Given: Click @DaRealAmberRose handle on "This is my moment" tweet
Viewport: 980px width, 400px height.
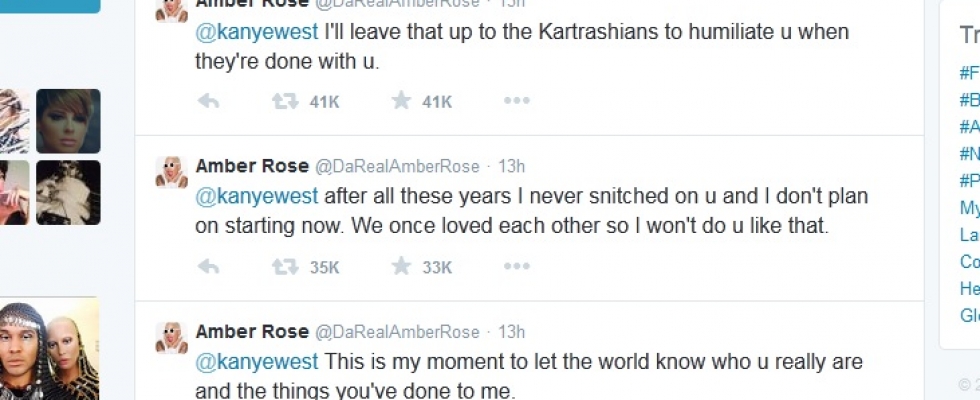Looking at the screenshot, I should click(x=397, y=332).
